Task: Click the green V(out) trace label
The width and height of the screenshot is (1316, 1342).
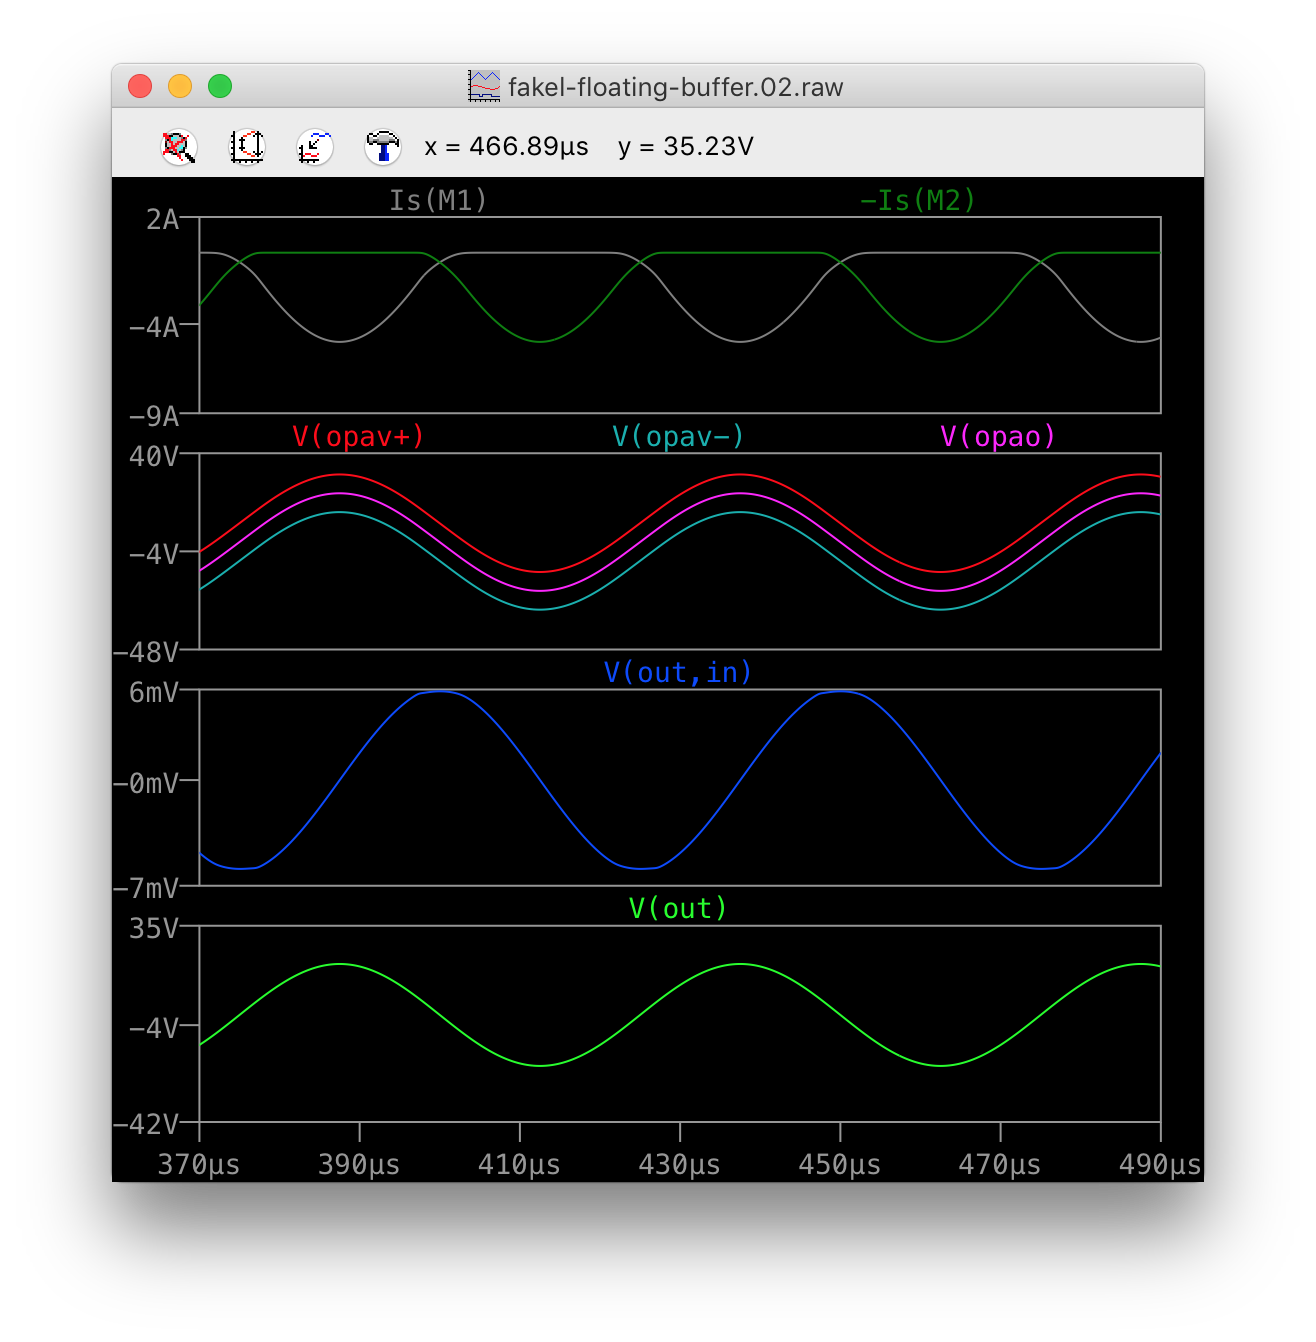Action: pyautogui.click(x=678, y=908)
